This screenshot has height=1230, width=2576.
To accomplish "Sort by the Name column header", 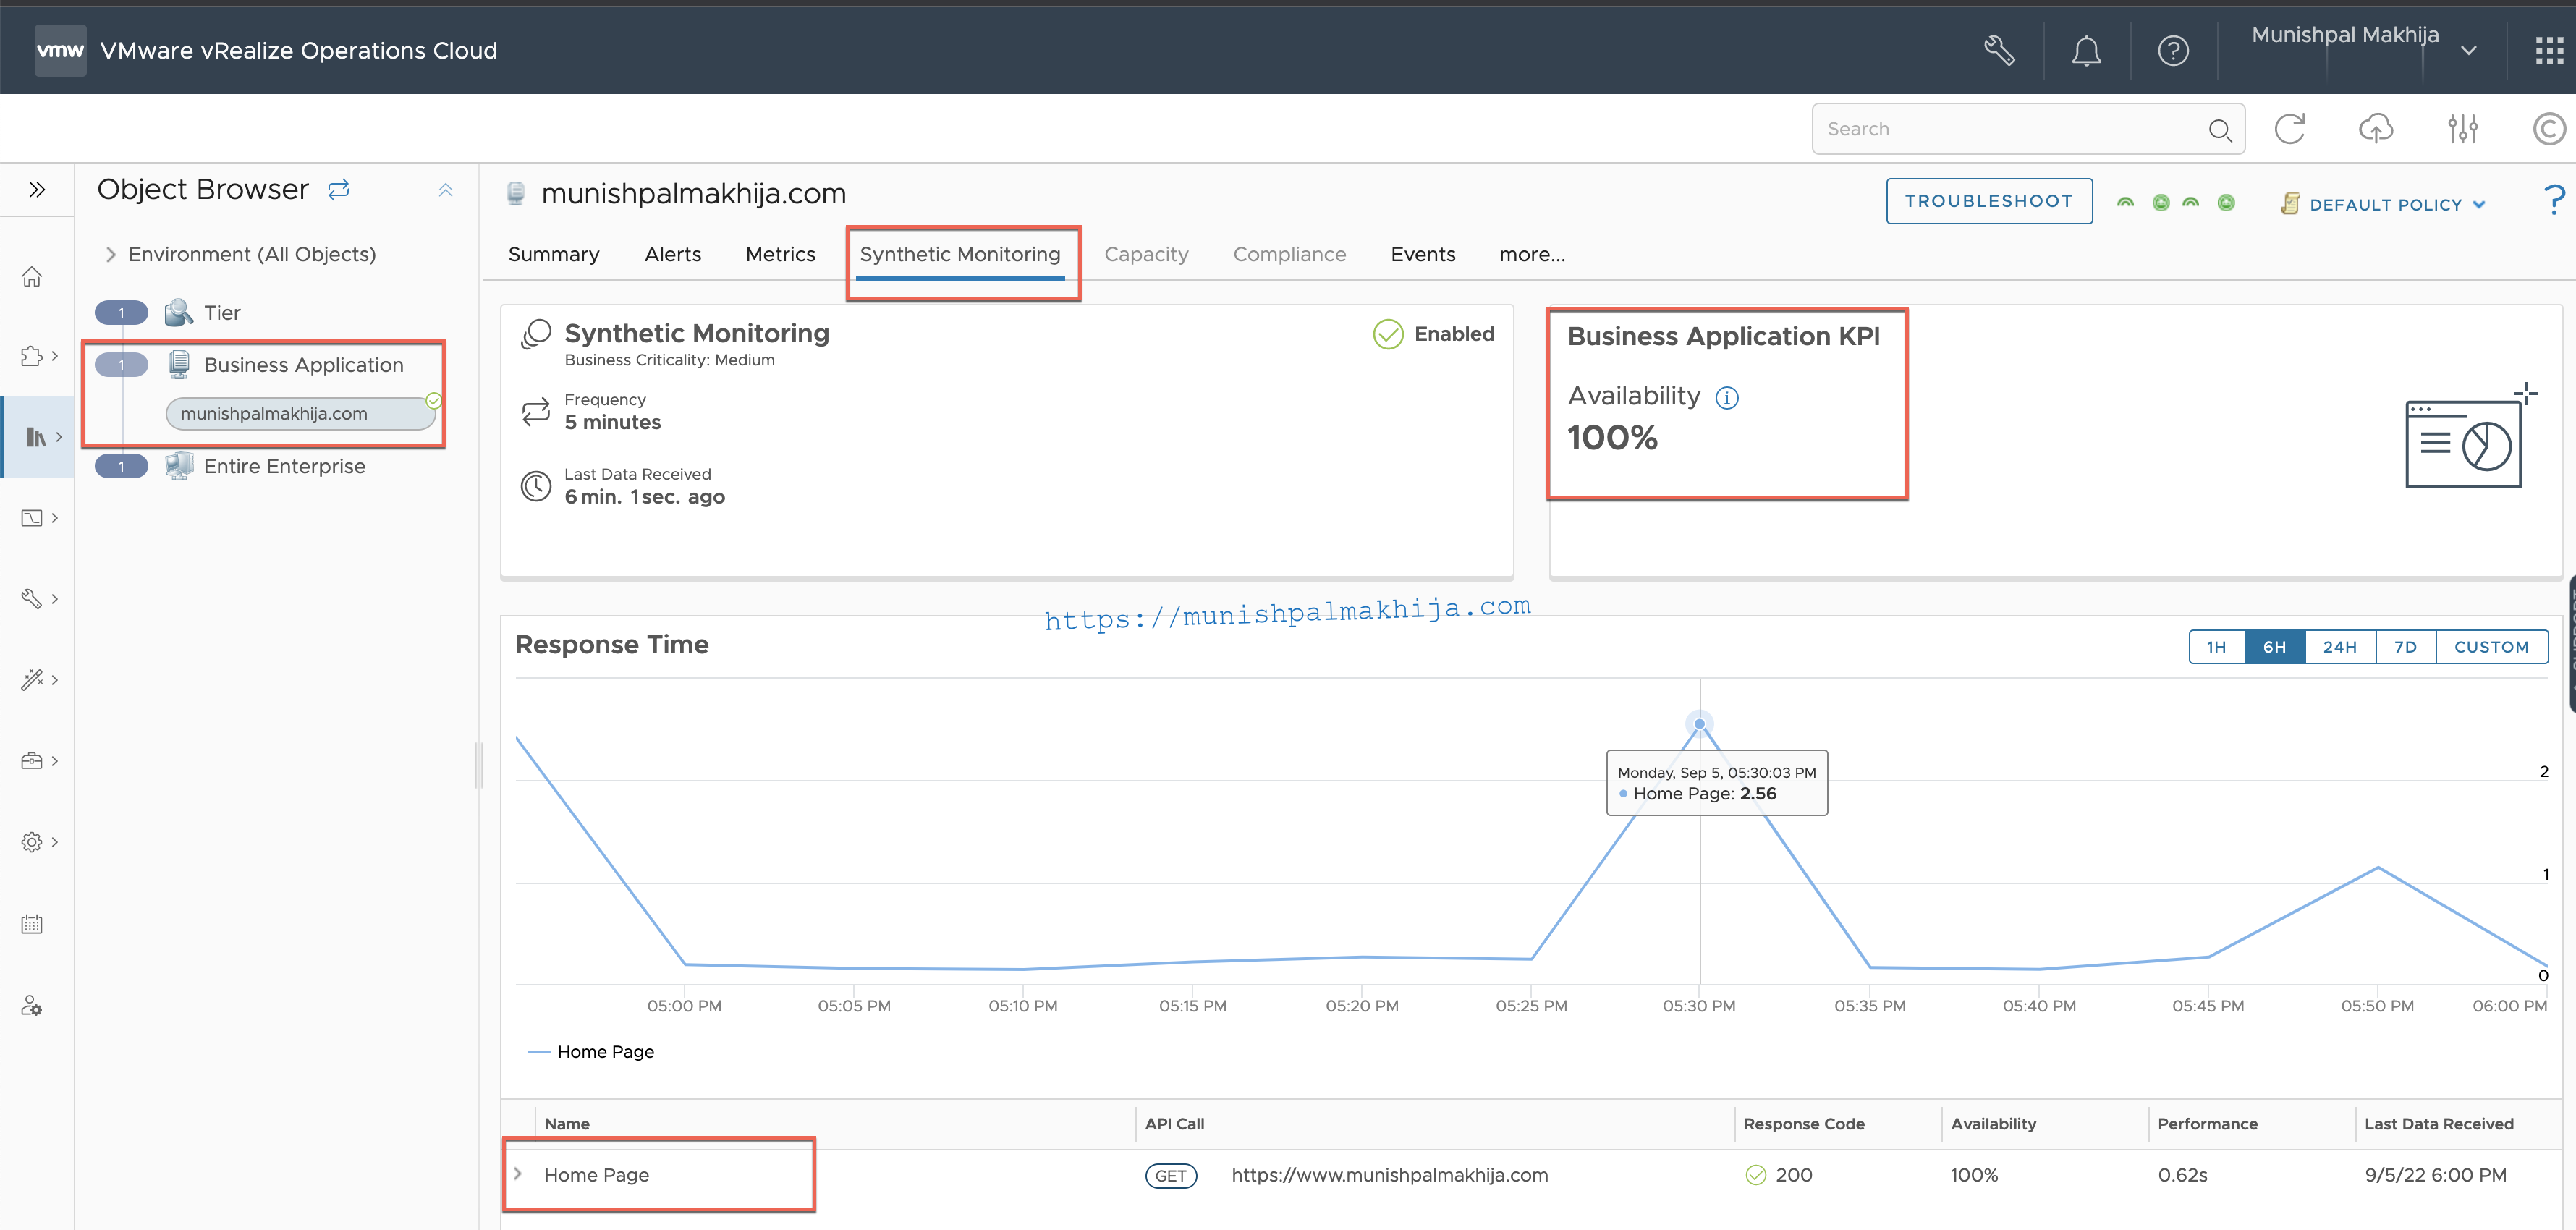I will [567, 1124].
